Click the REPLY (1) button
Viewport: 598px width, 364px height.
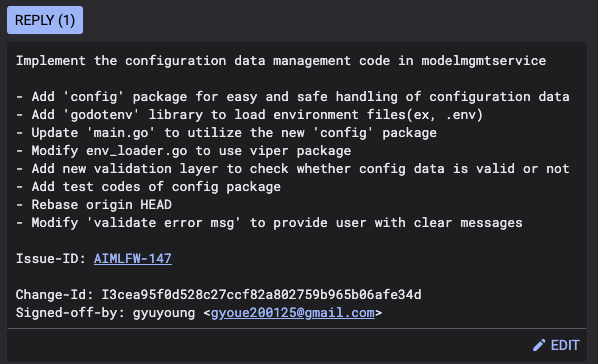point(45,20)
